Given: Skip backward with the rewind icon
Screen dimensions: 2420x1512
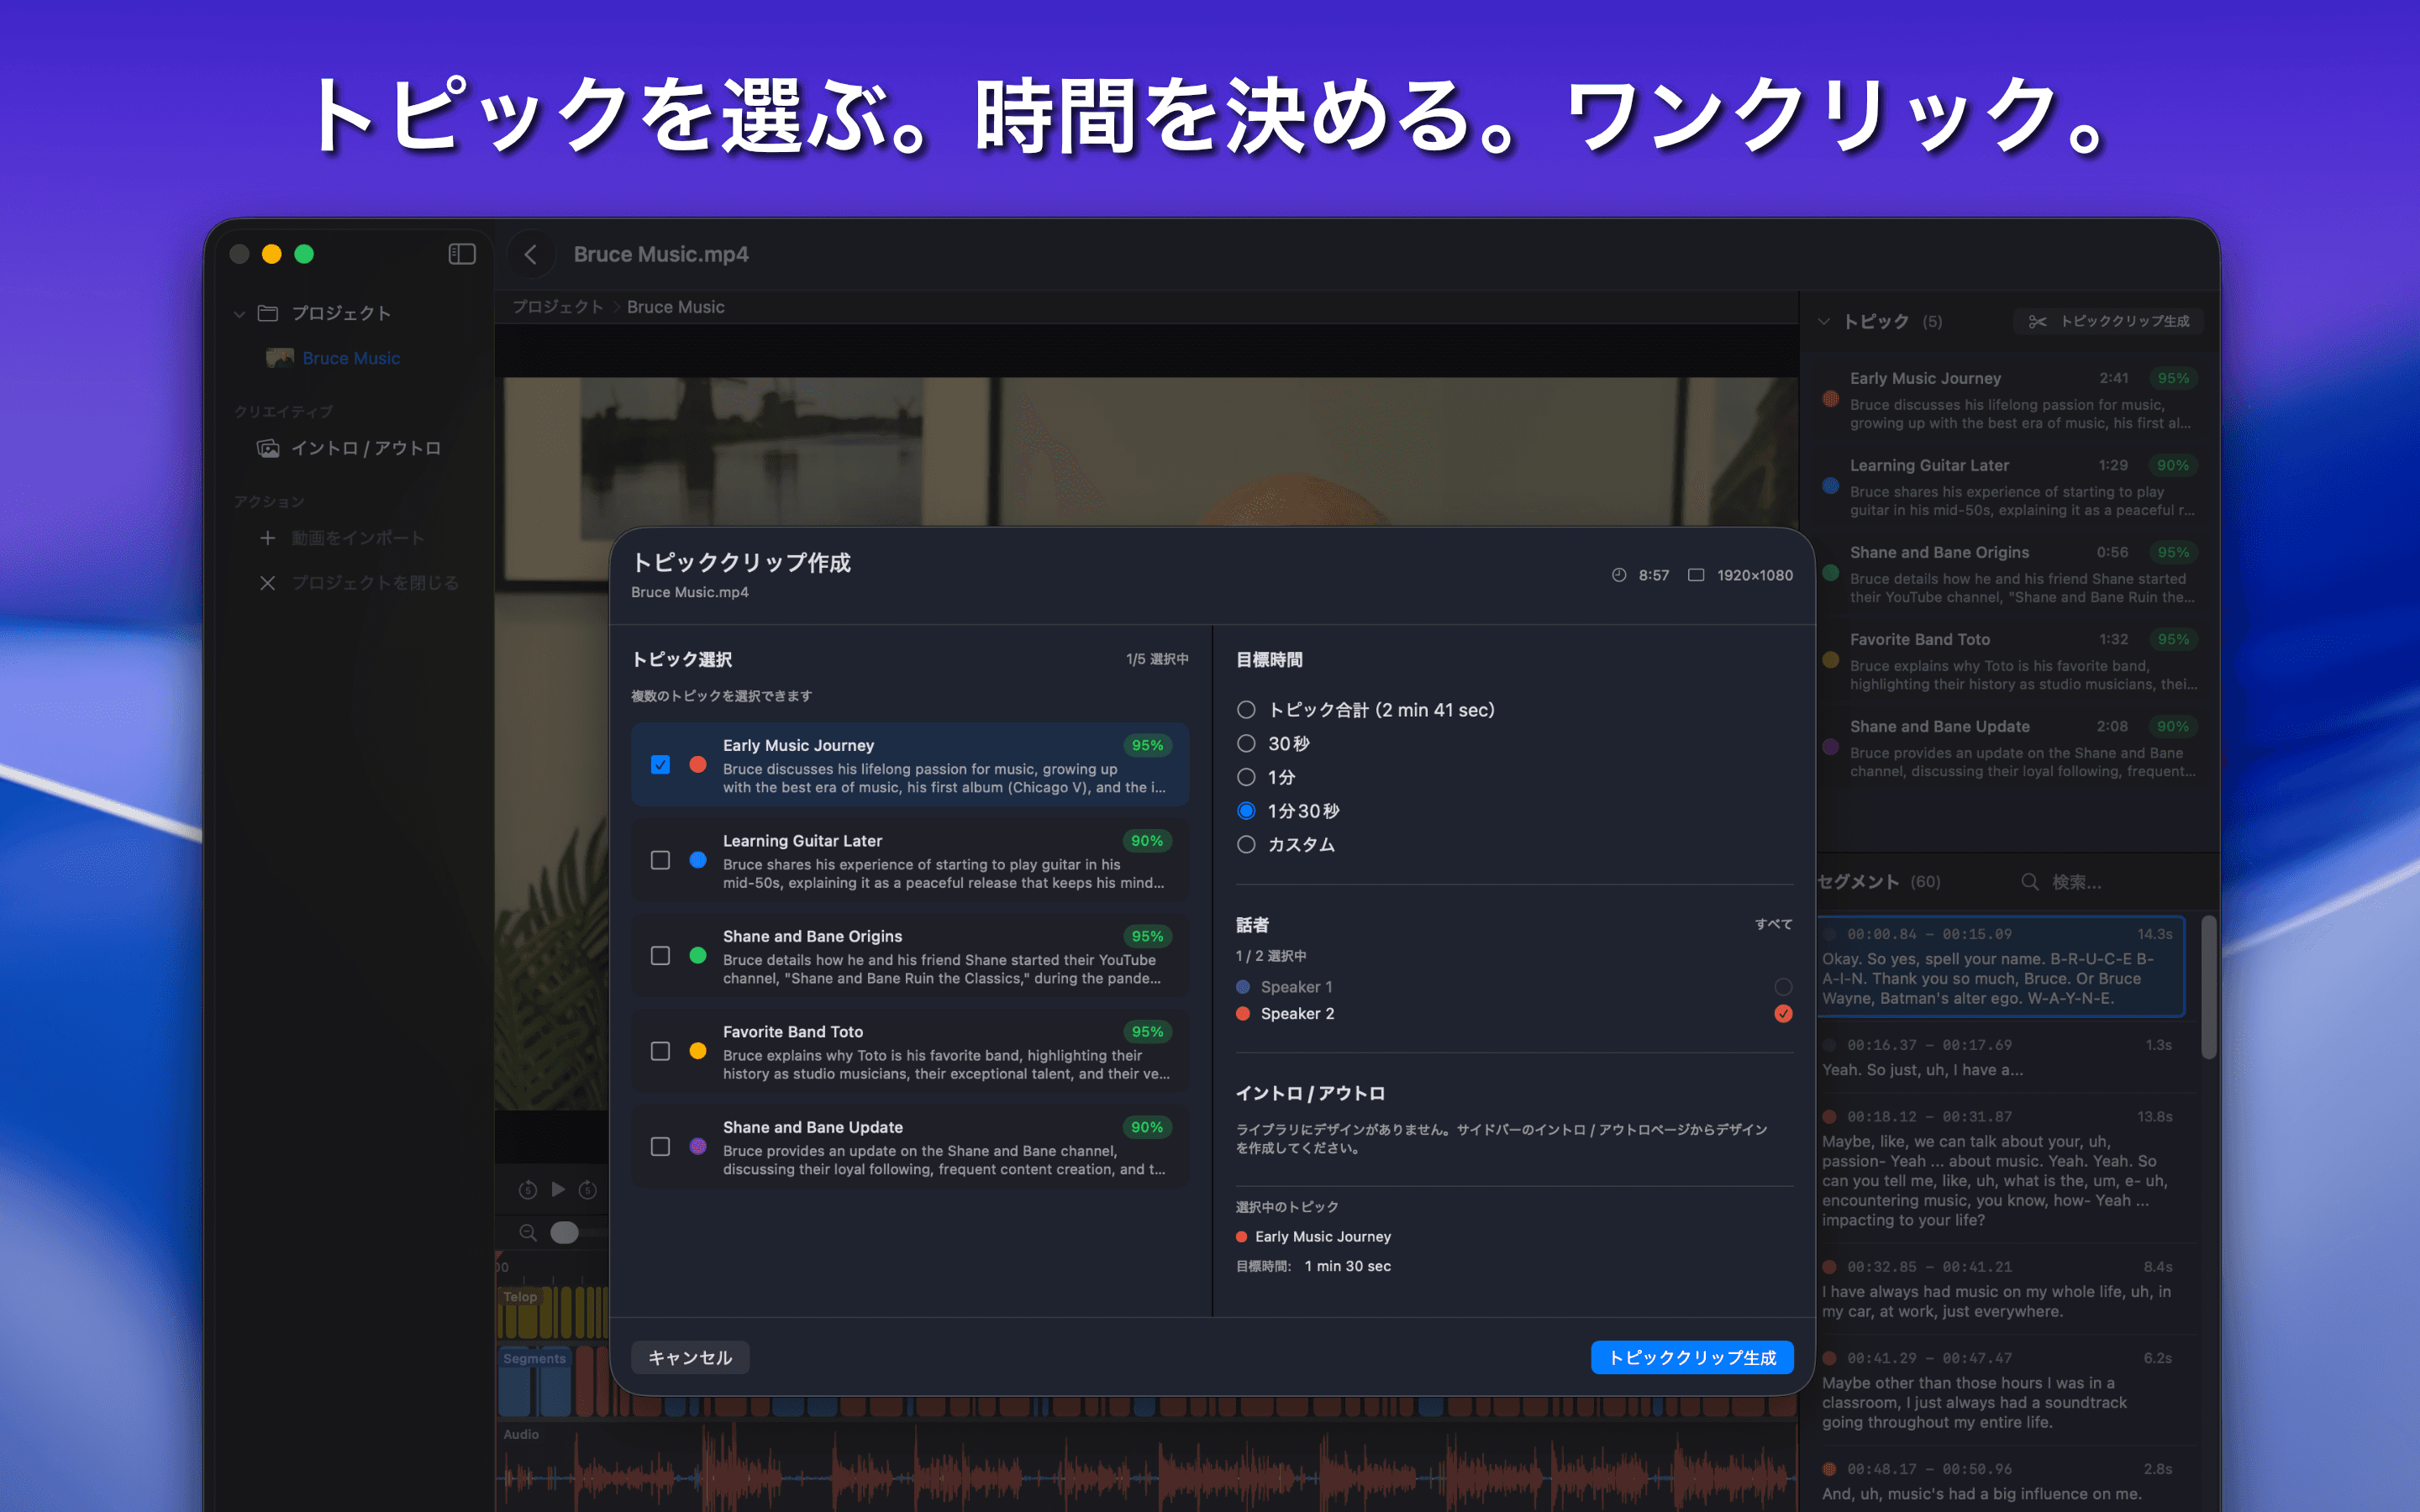Looking at the screenshot, I should [528, 1189].
